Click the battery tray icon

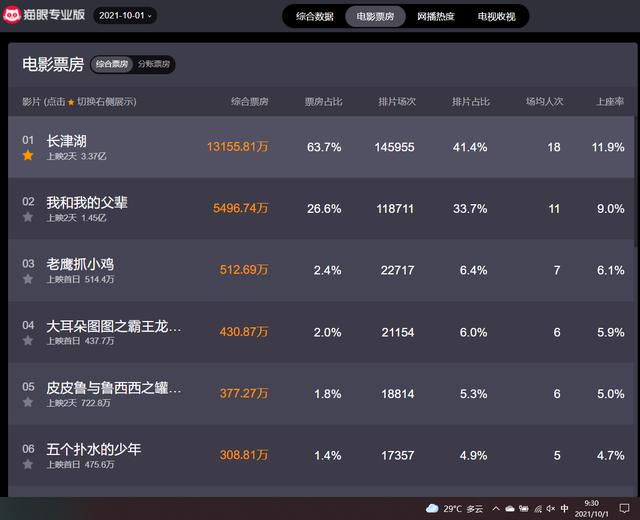coord(524,509)
